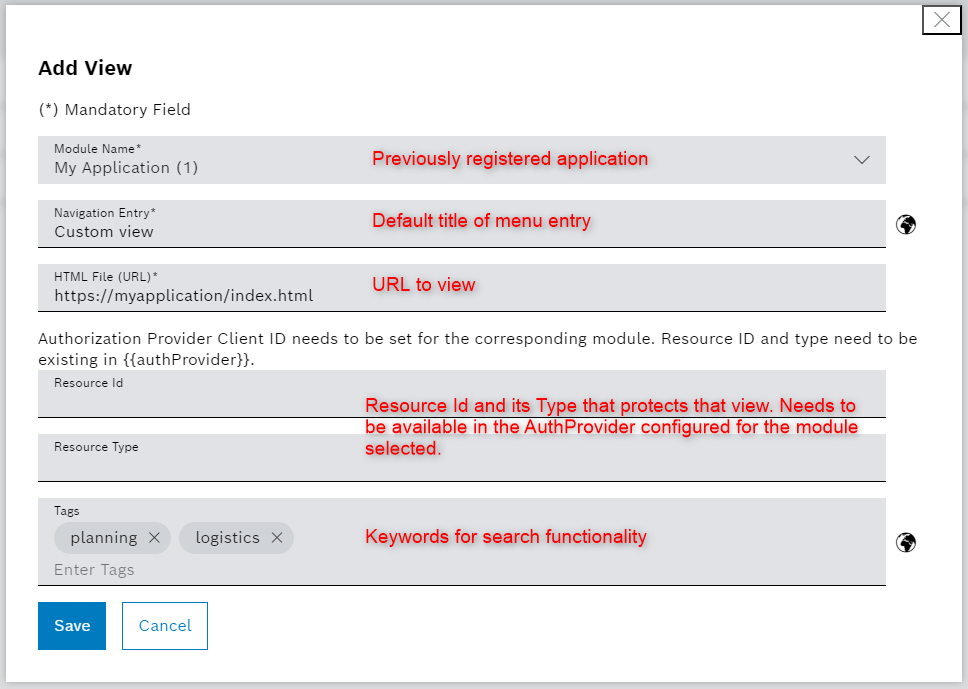Select the planning tag chip label
The image size is (968, 689).
click(104, 538)
